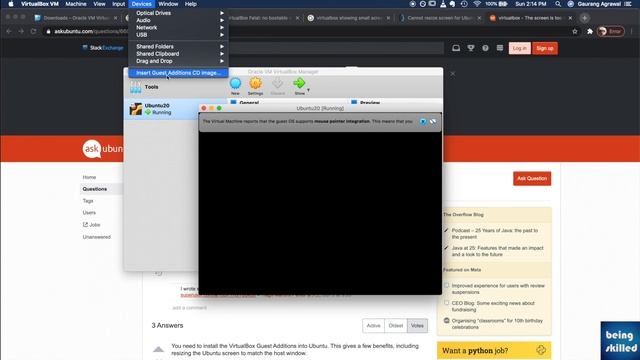Viewport: 640px width, 360px height.
Task: Sort answers by Votes
Action: pyautogui.click(x=417, y=326)
